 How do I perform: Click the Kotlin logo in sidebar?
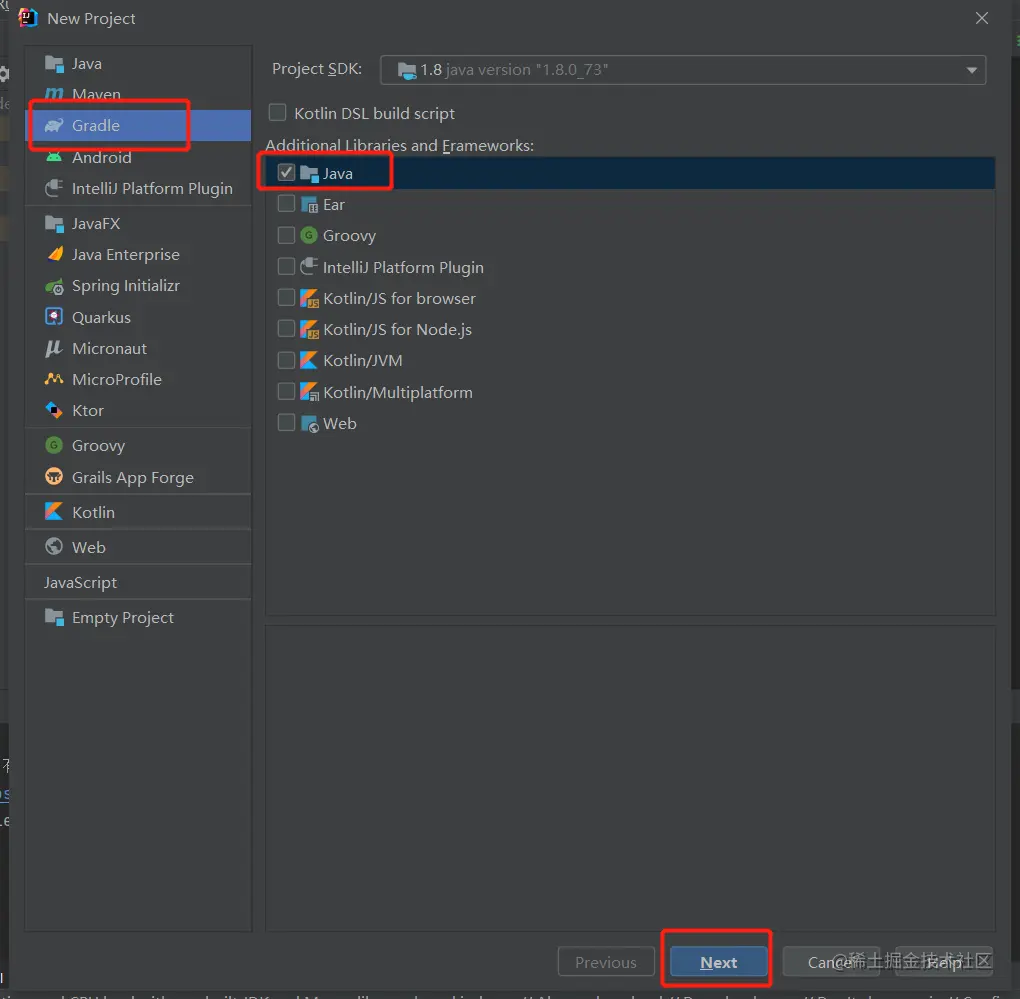54,512
